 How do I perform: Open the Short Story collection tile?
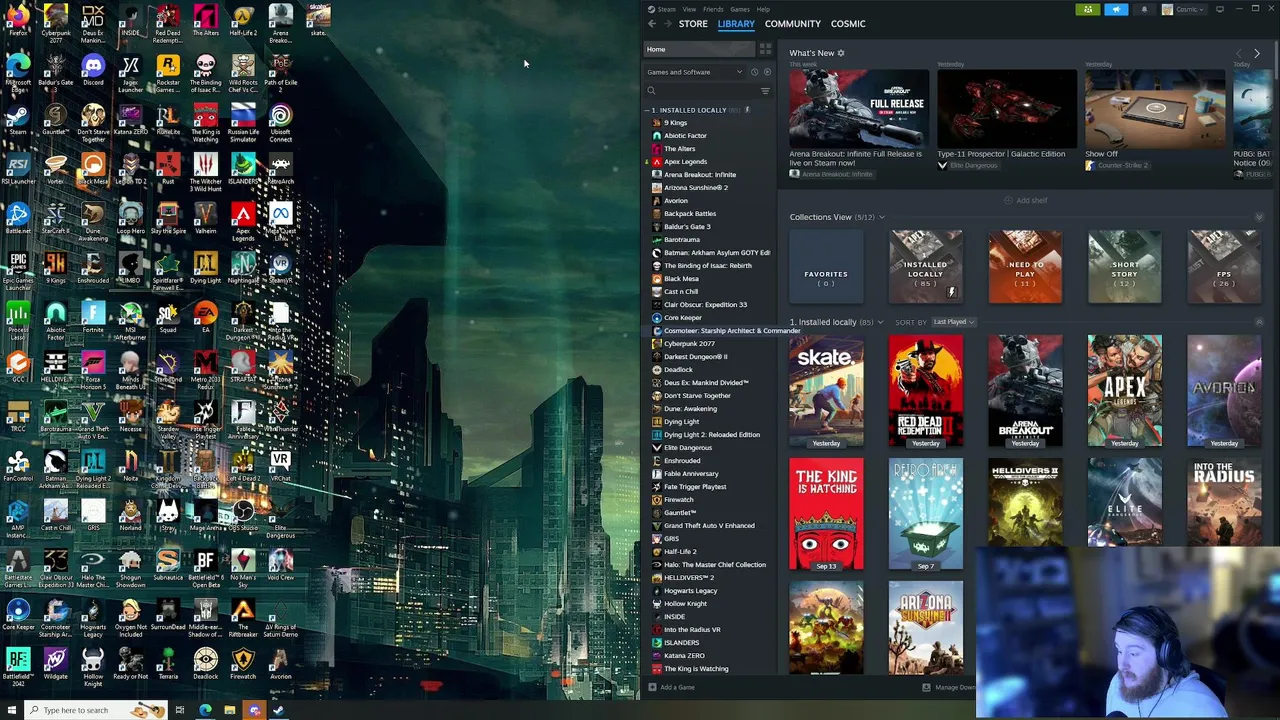(x=1125, y=267)
